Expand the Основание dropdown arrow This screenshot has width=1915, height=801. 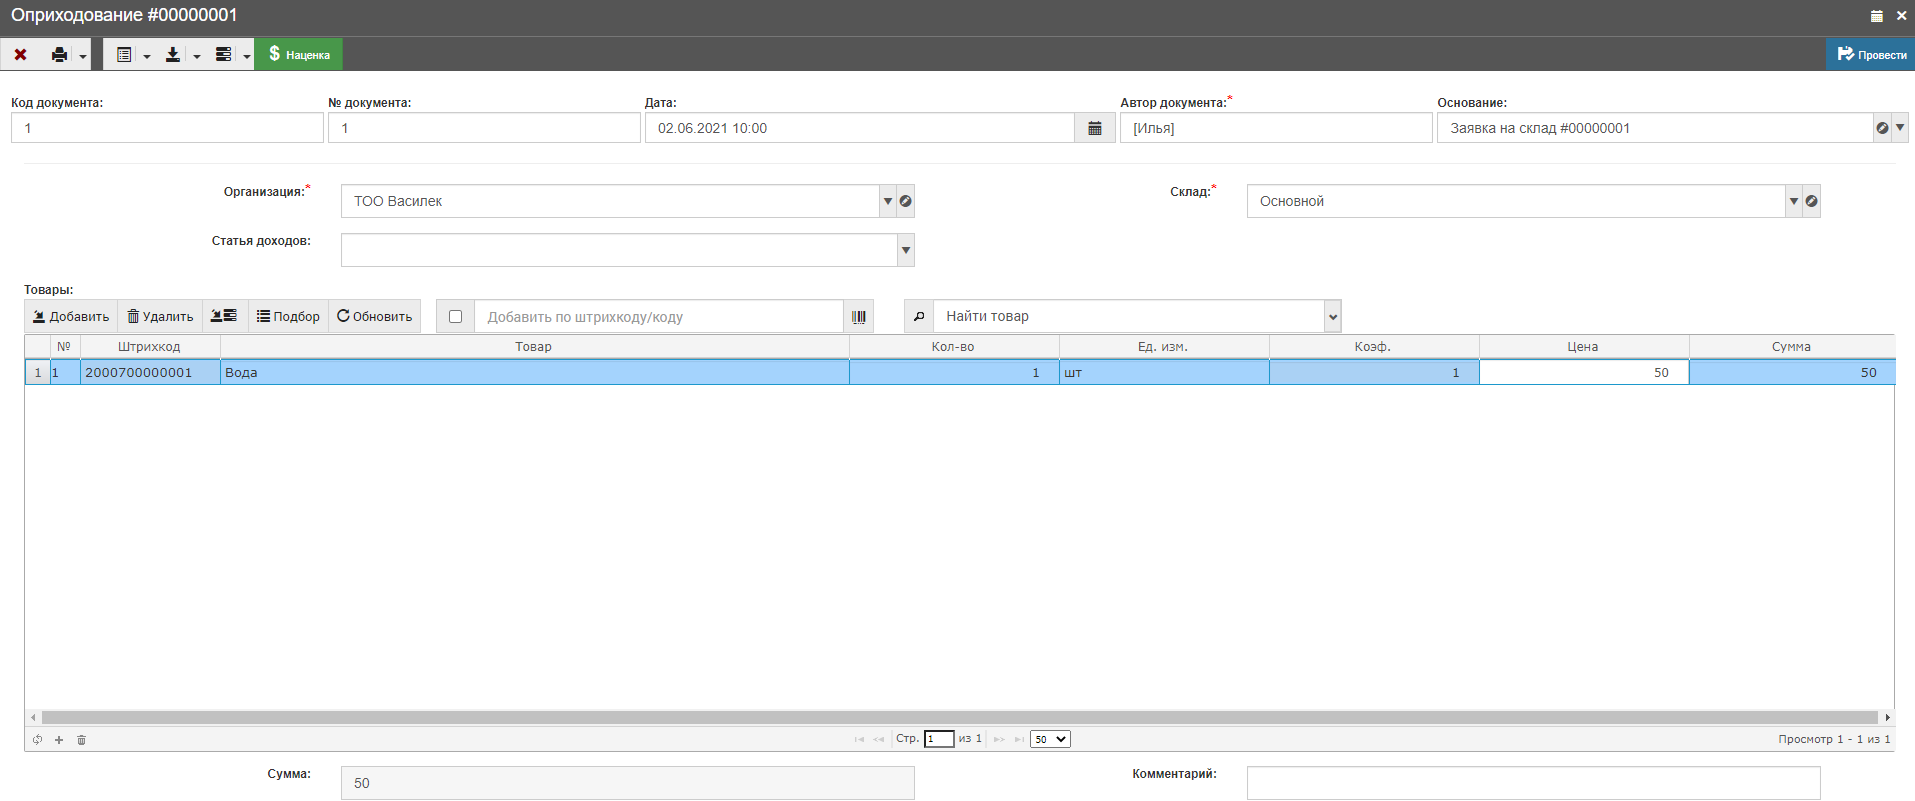click(x=1900, y=128)
